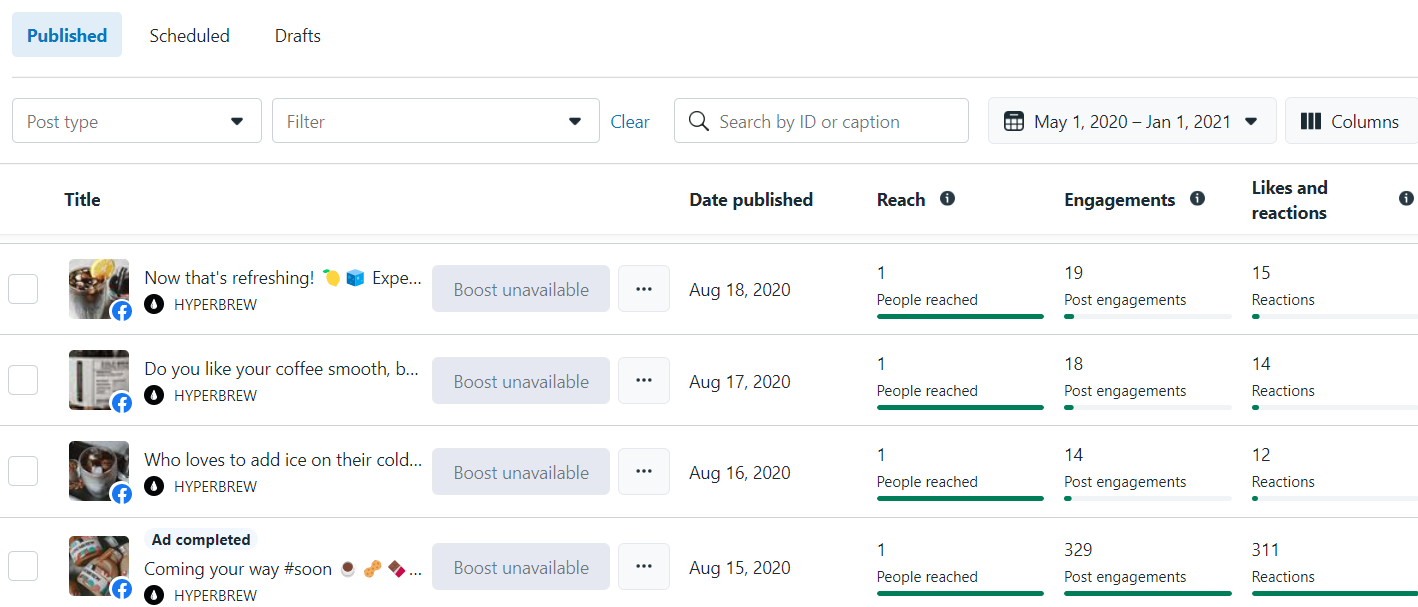Click three-dot menu on Aug 16 post
Screen dimensions: 1418x607
(644, 472)
